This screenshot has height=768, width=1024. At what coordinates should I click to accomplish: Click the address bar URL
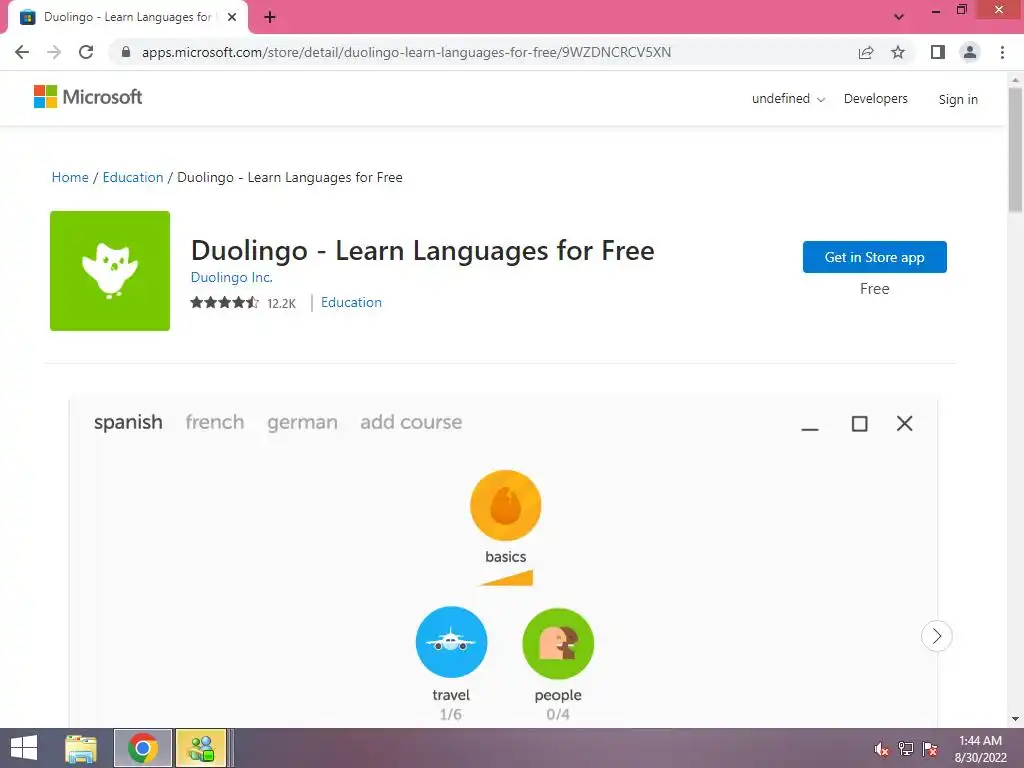tap(406, 52)
